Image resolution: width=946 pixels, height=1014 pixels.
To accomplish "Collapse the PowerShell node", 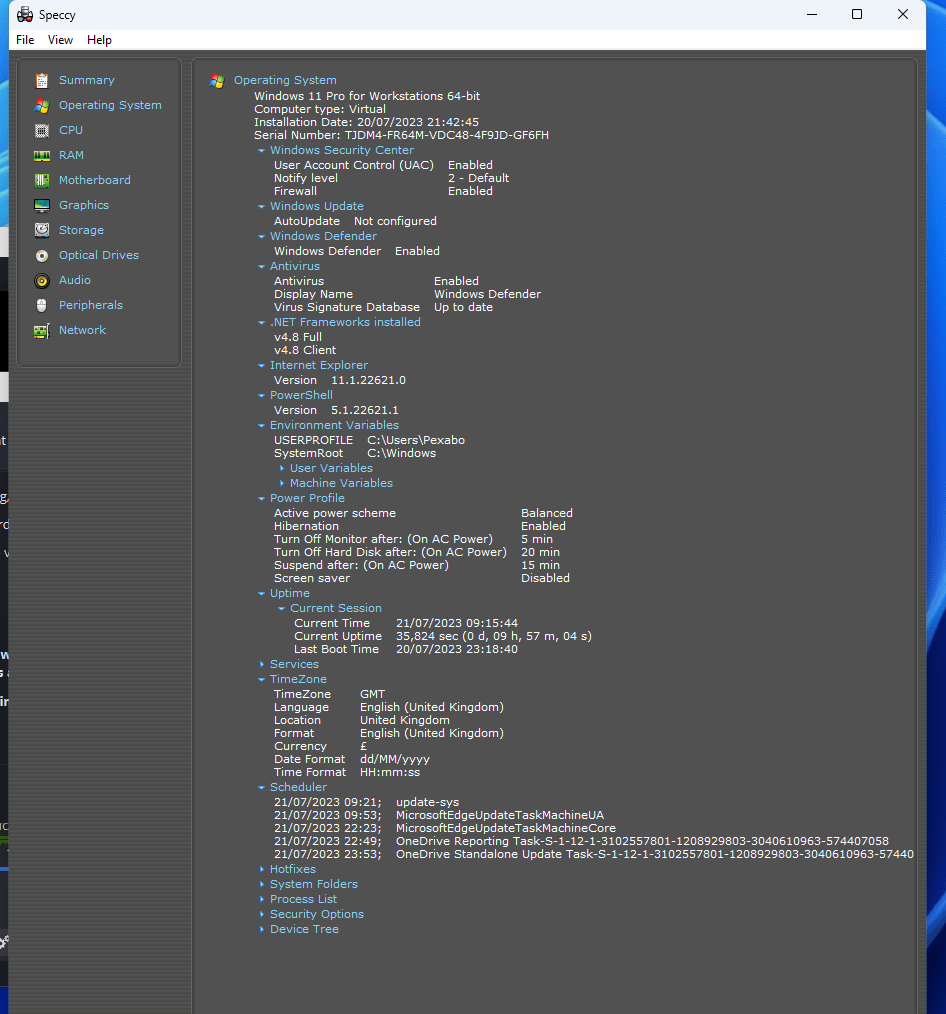I will 261,396.
